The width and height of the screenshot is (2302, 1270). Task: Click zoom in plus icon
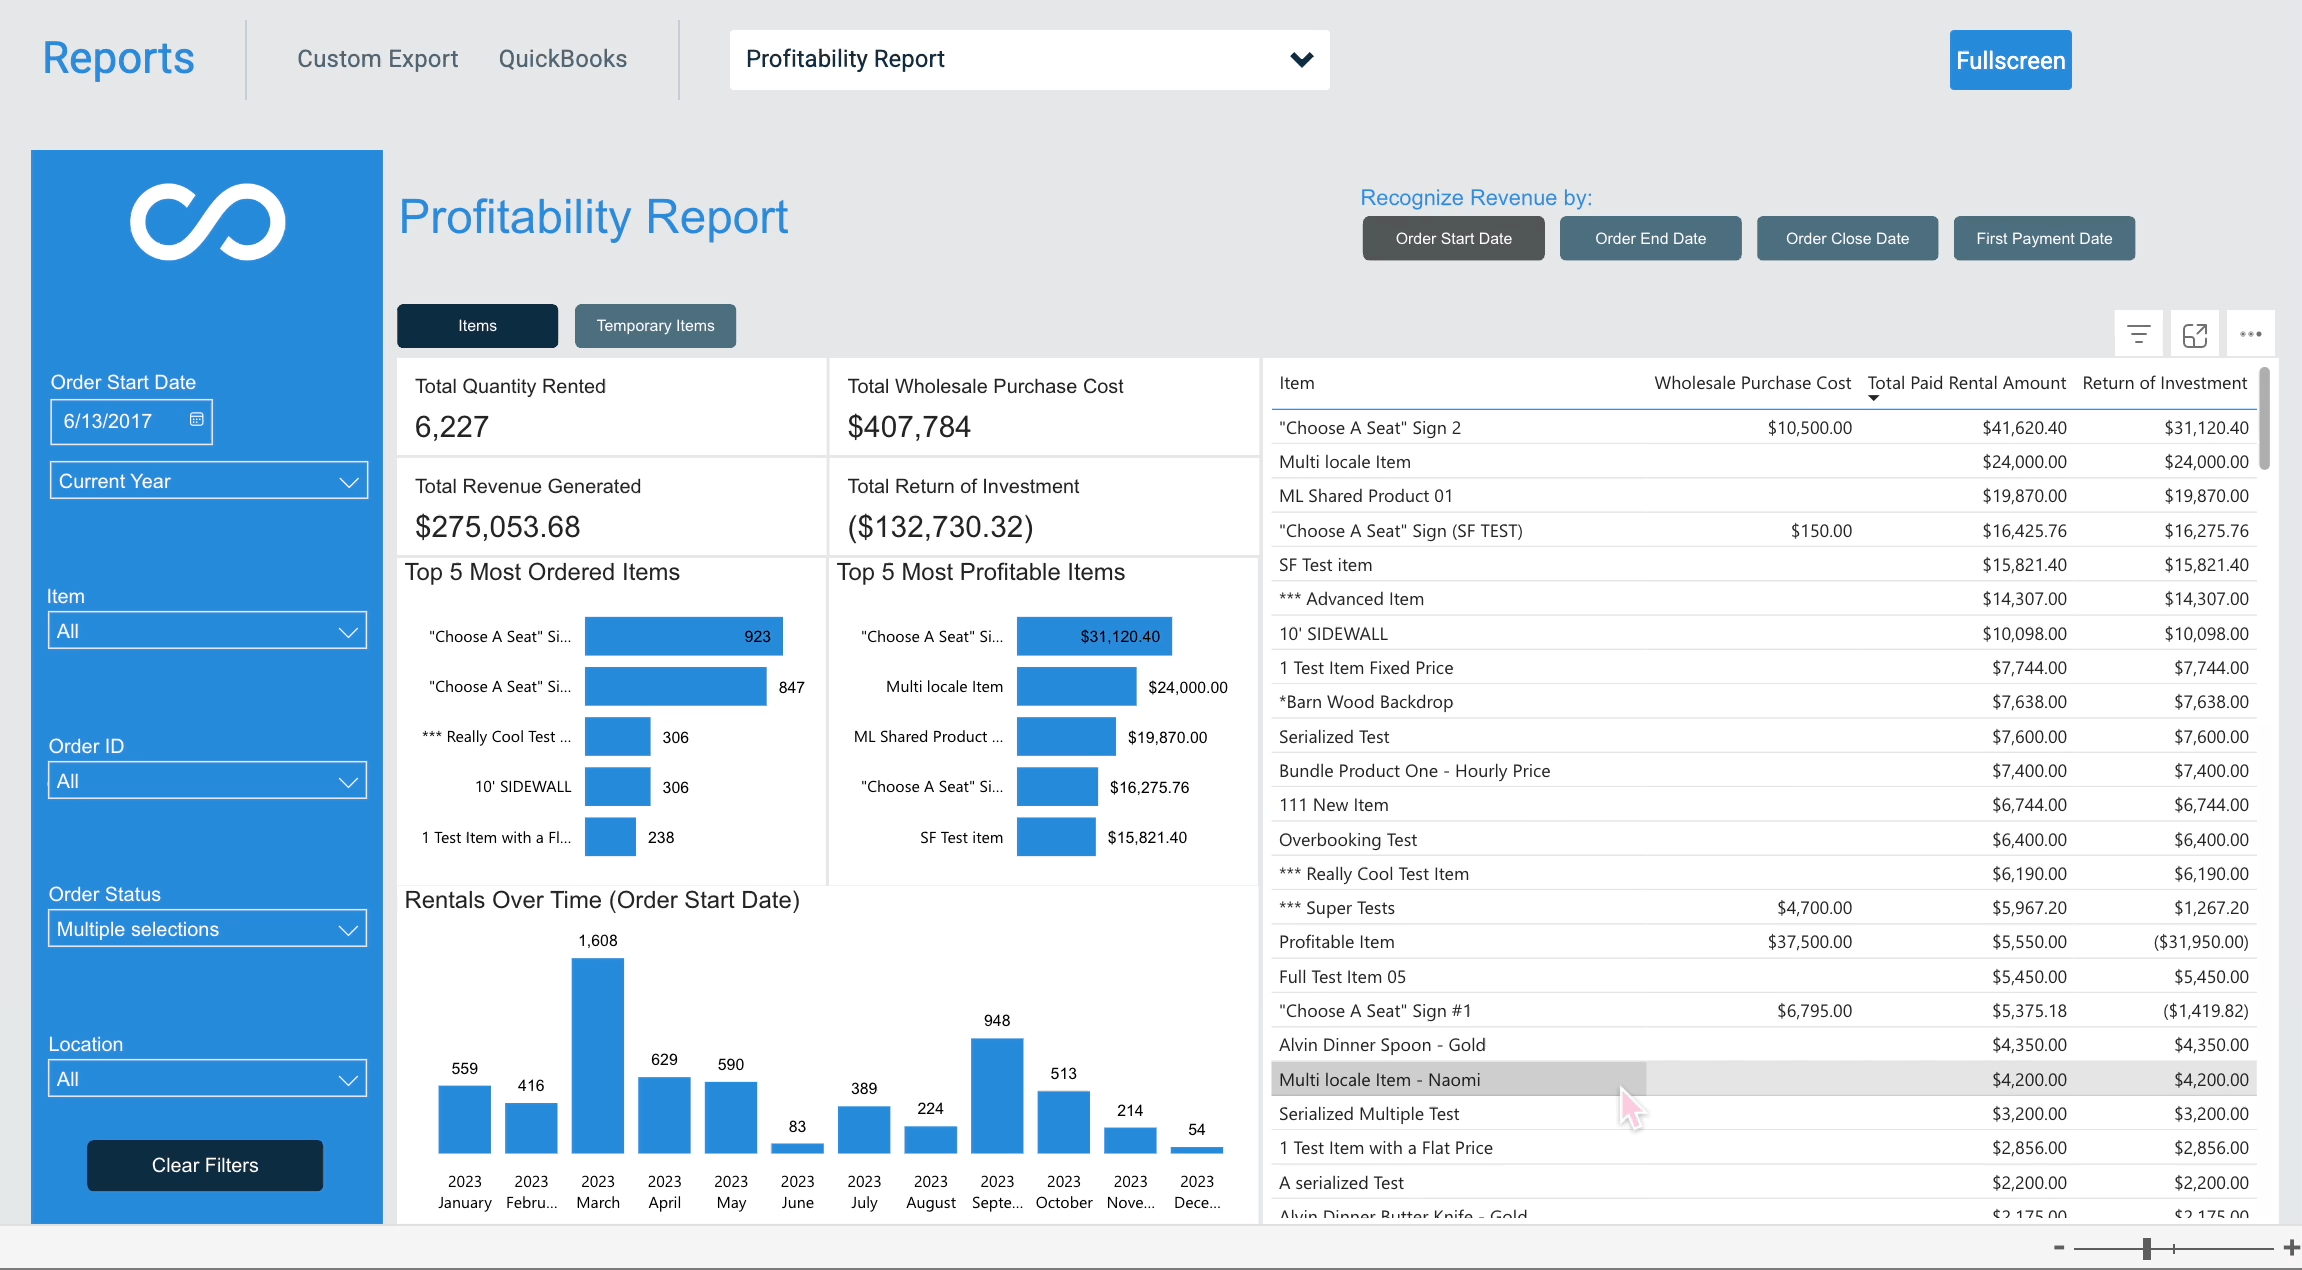pyautogui.click(x=2291, y=1247)
